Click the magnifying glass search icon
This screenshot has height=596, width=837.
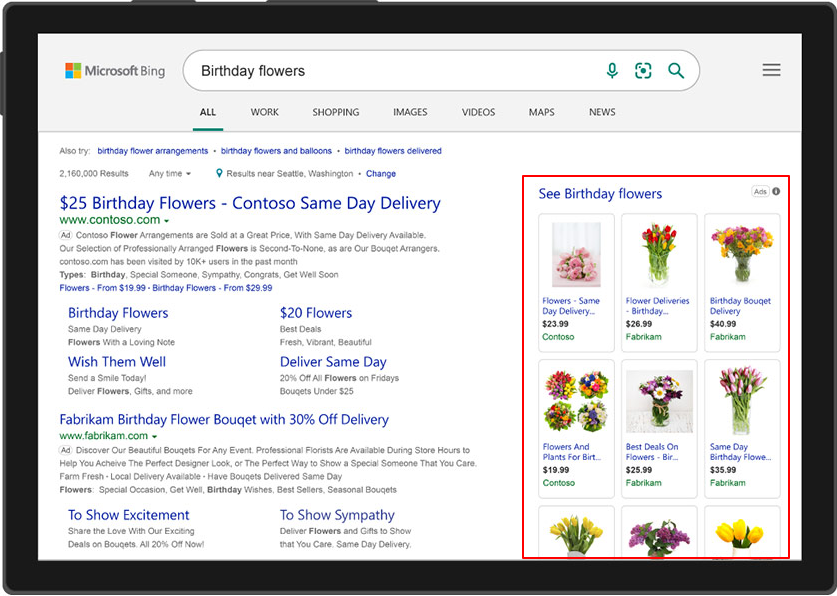pyautogui.click(x=676, y=71)
